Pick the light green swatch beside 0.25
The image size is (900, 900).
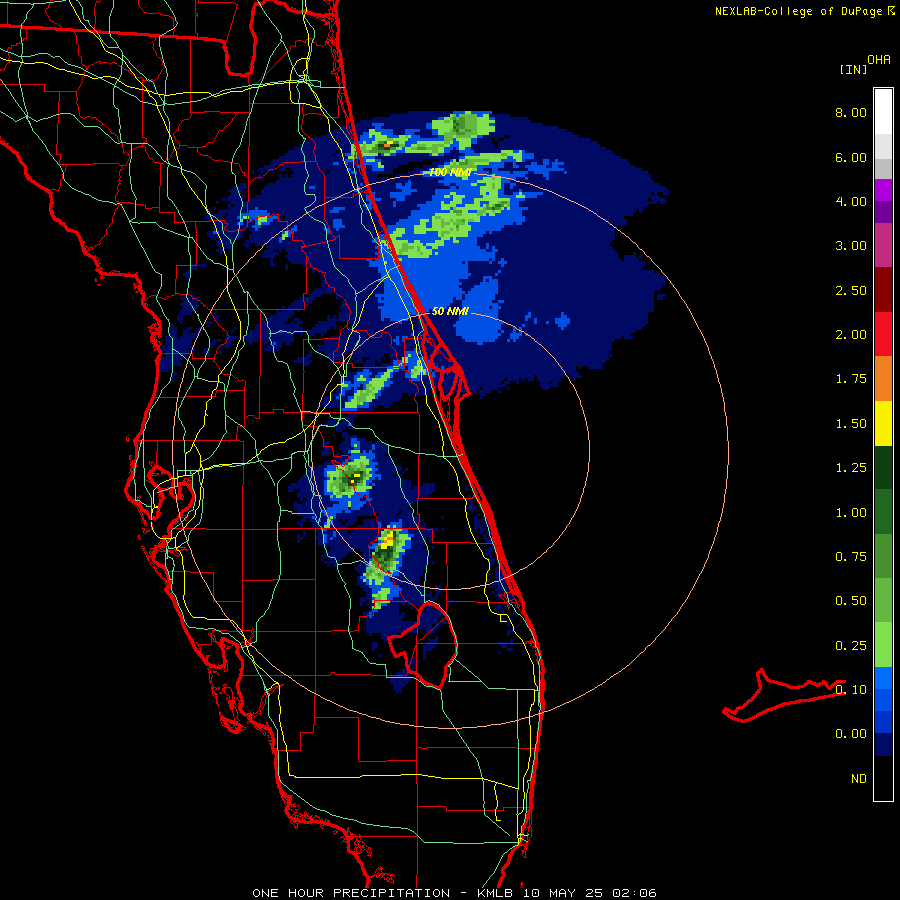[883, 645]
